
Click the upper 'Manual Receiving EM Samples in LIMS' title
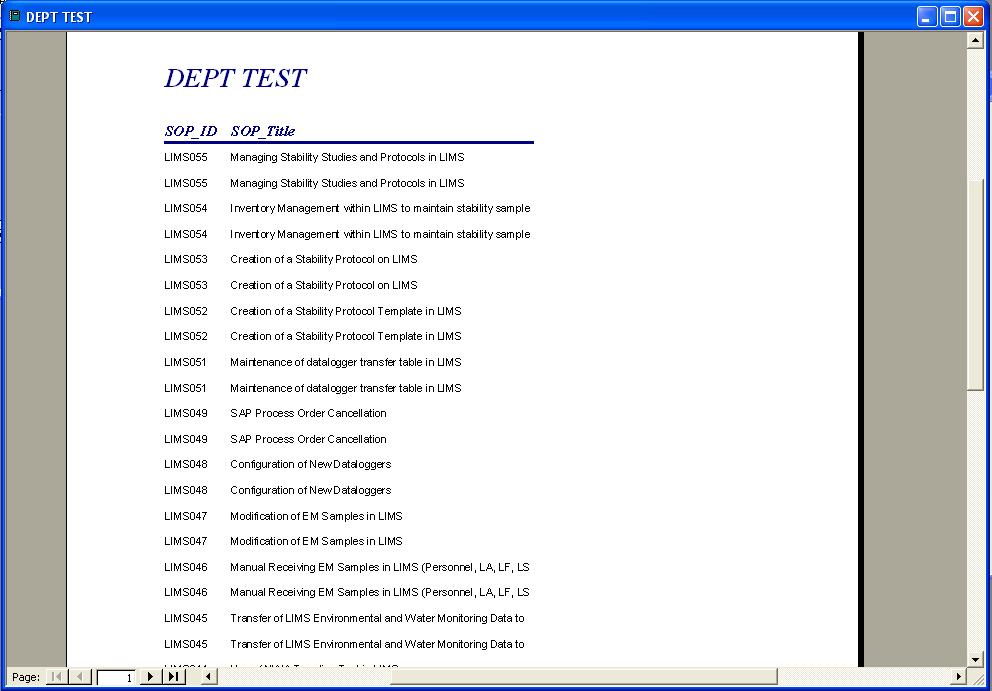coord(380,567)
